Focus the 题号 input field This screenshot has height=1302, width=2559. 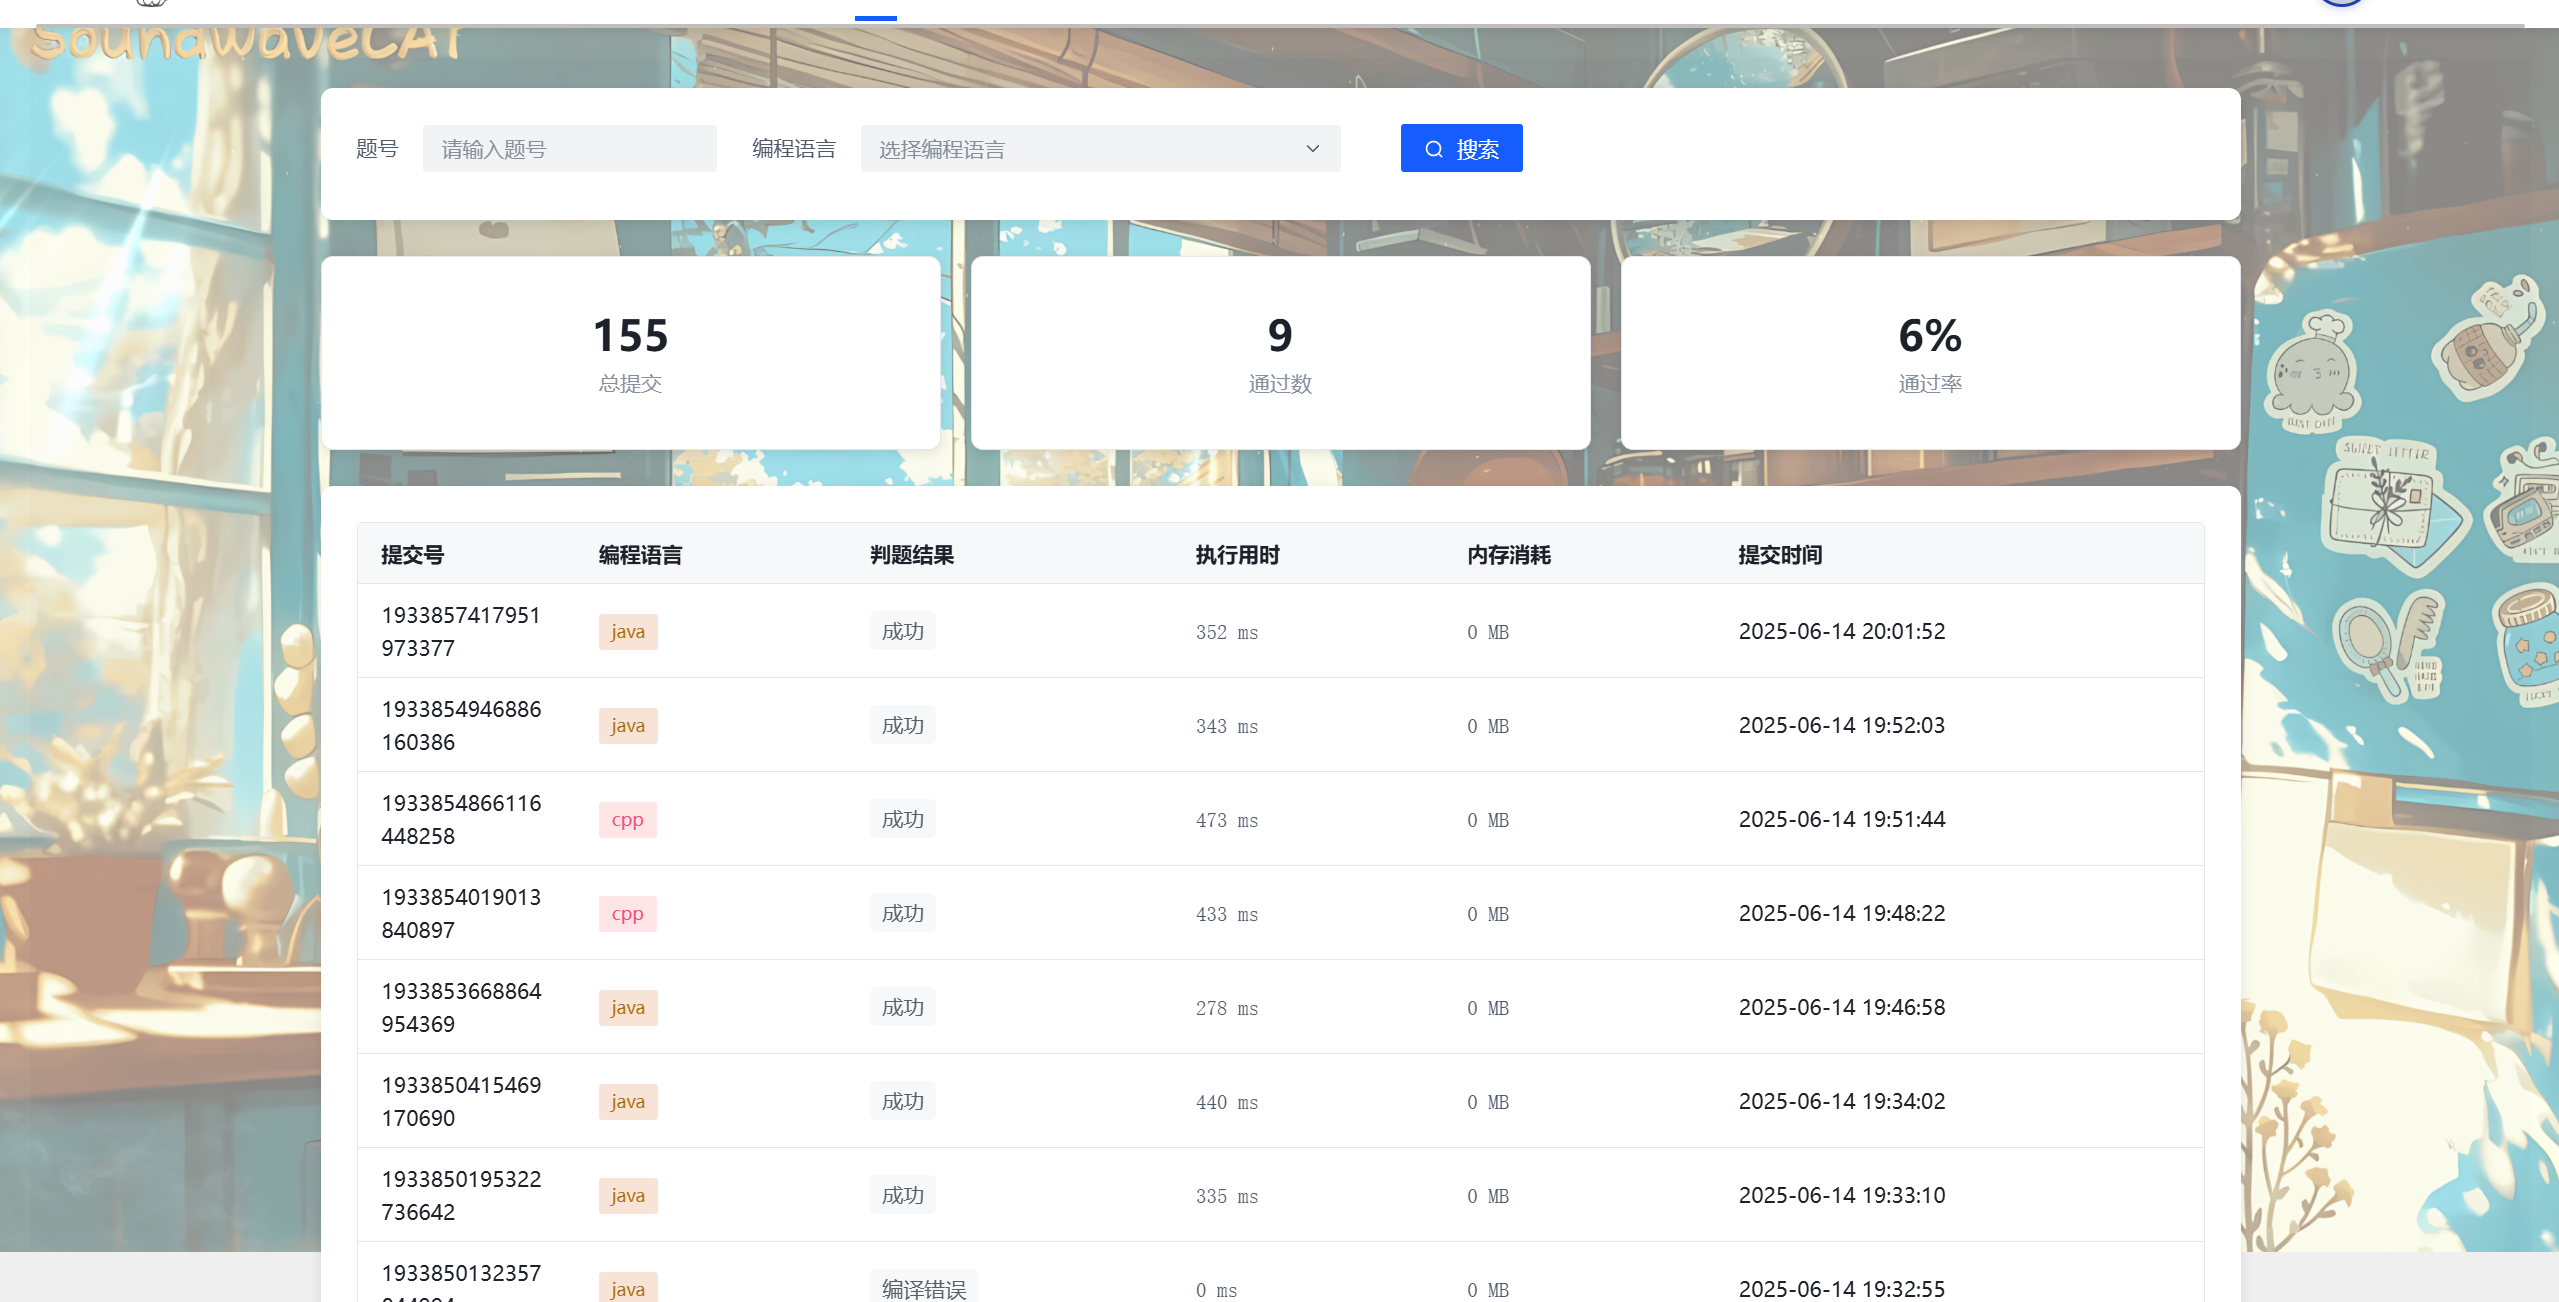point(568,149)
